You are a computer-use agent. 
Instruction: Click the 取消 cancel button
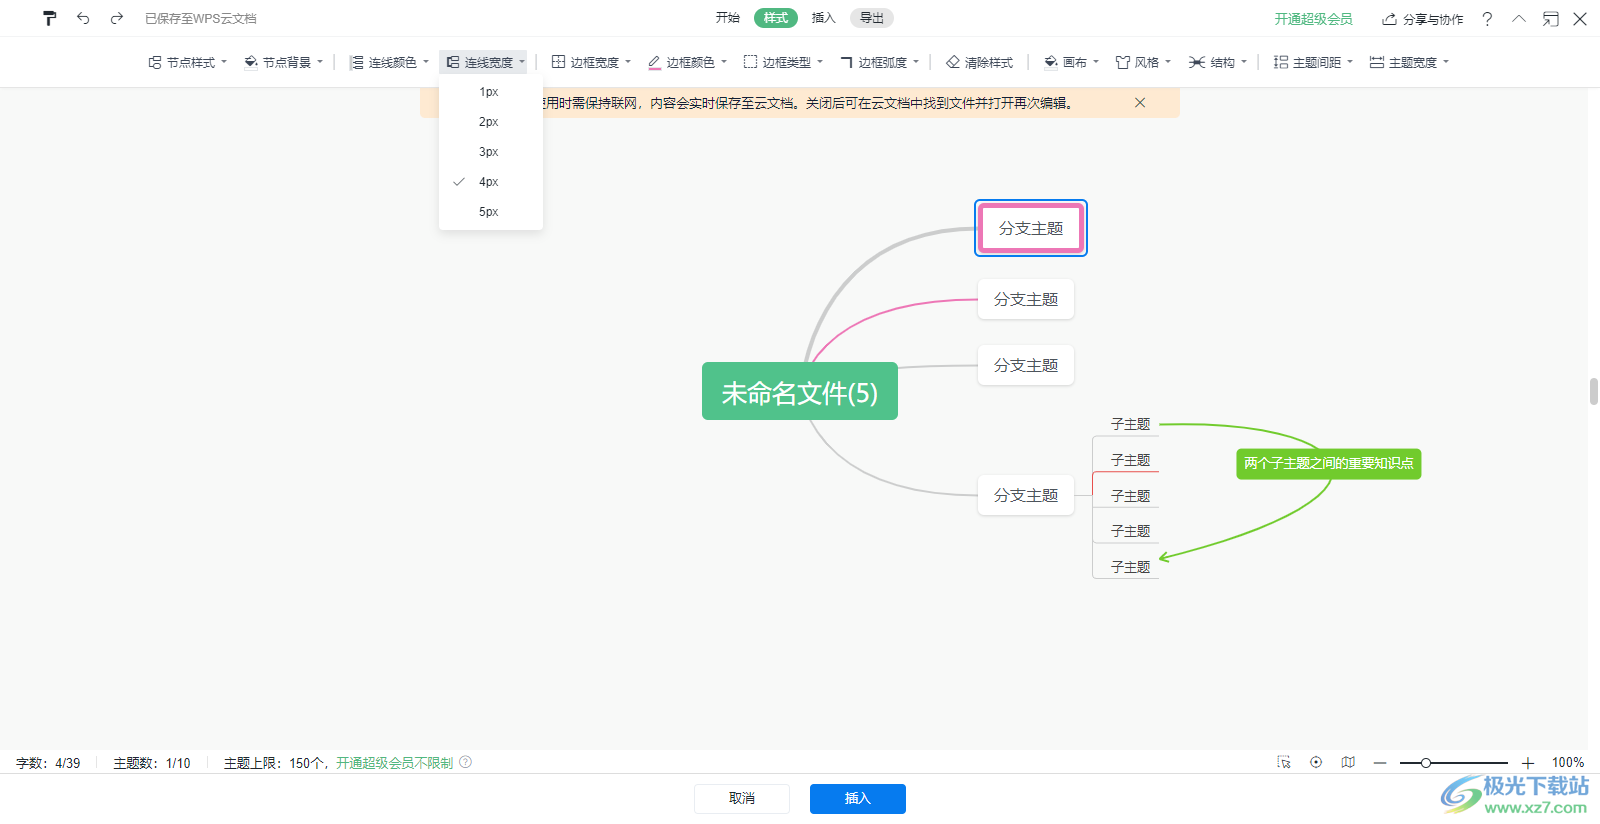tap(742, 798)
